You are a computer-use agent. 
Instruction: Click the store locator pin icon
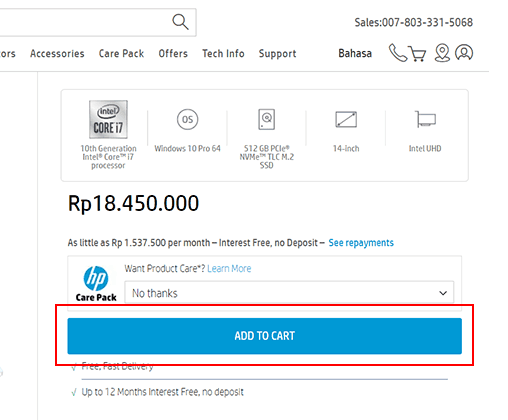[x=442, y=53]
